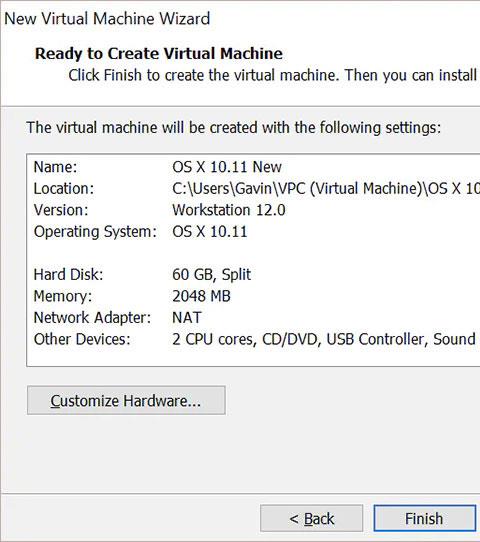Select the '60 GB, Split' hard disk value
Screen dimensions: 480x542
(x=211, y=274)
